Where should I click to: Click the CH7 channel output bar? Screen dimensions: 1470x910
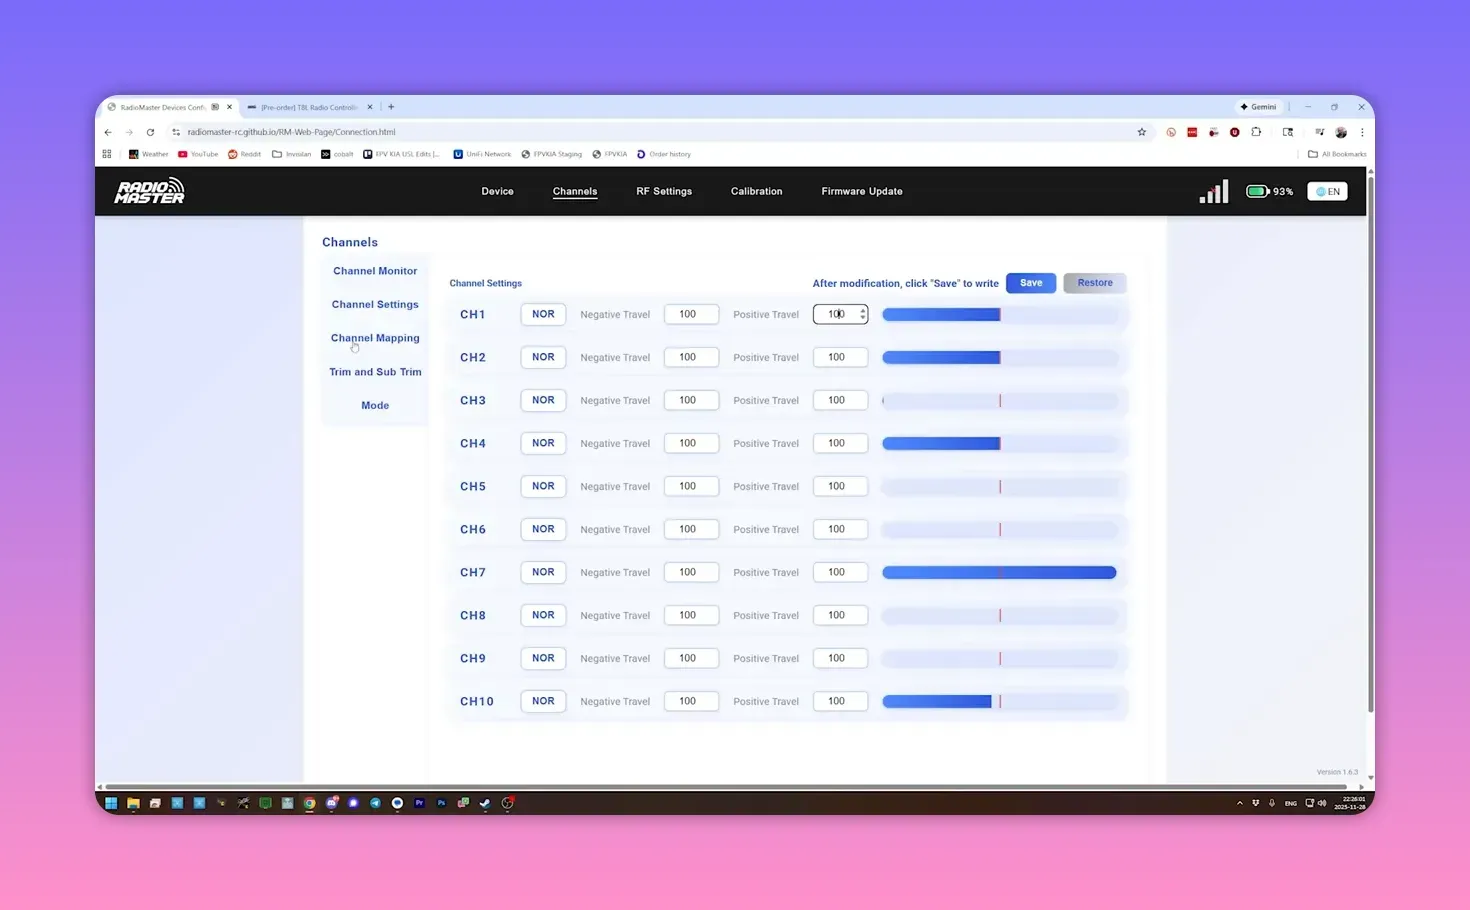(999, 572)
